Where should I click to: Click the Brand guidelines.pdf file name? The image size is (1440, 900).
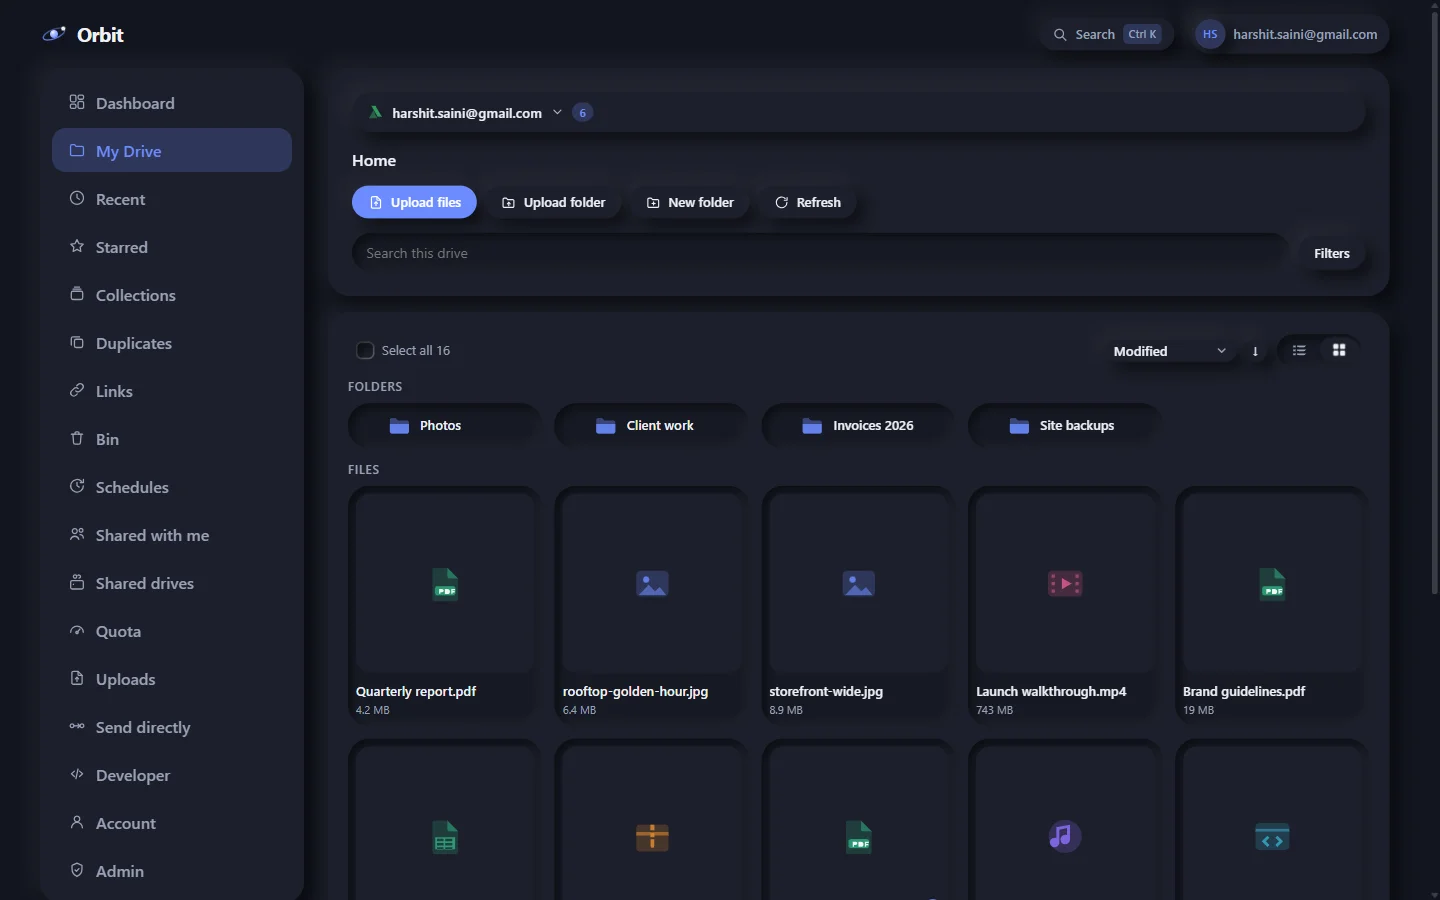tap(1244, 691)
